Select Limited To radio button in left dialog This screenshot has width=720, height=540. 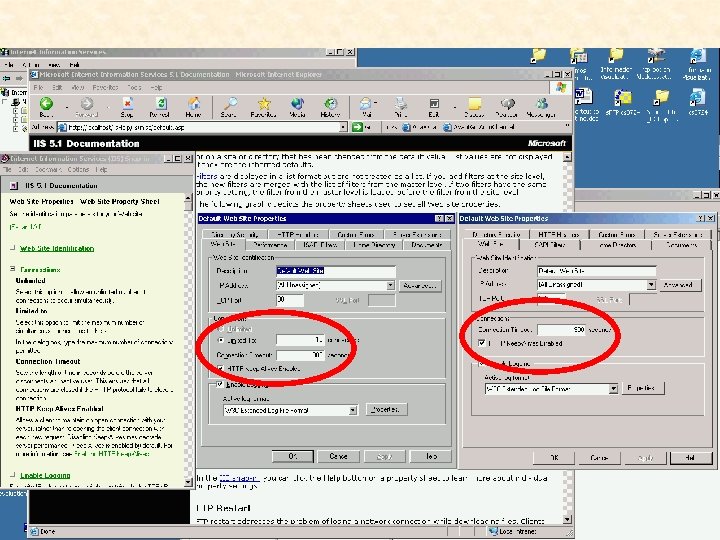221,340
